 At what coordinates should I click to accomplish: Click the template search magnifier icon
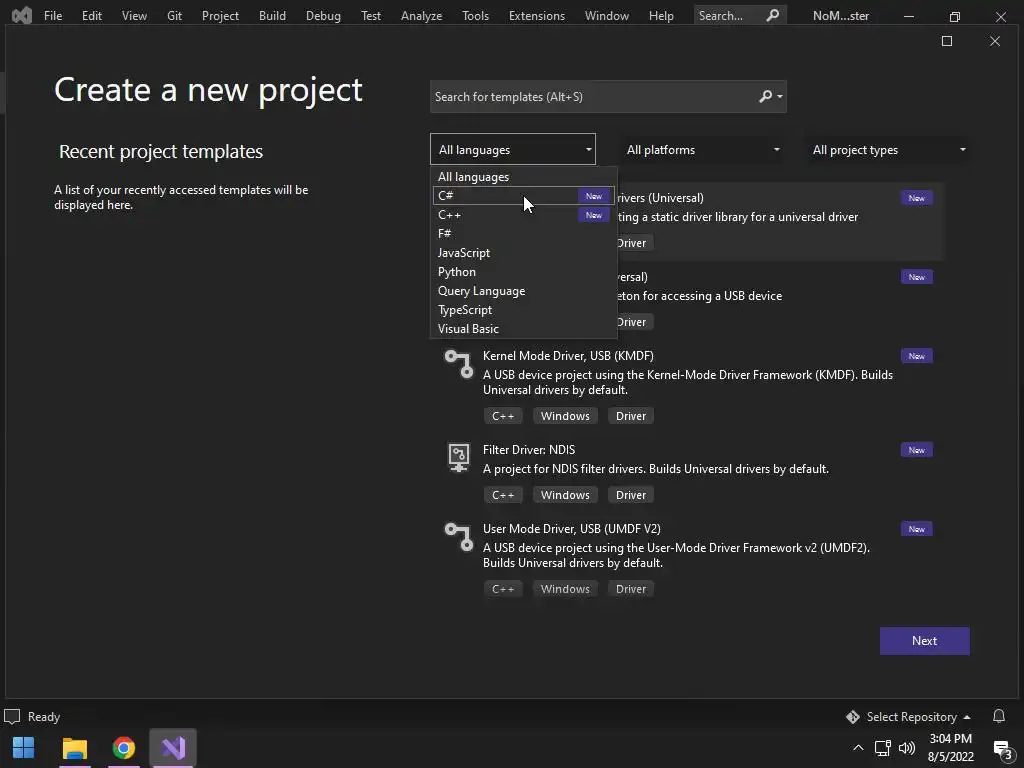pos(765,97)
